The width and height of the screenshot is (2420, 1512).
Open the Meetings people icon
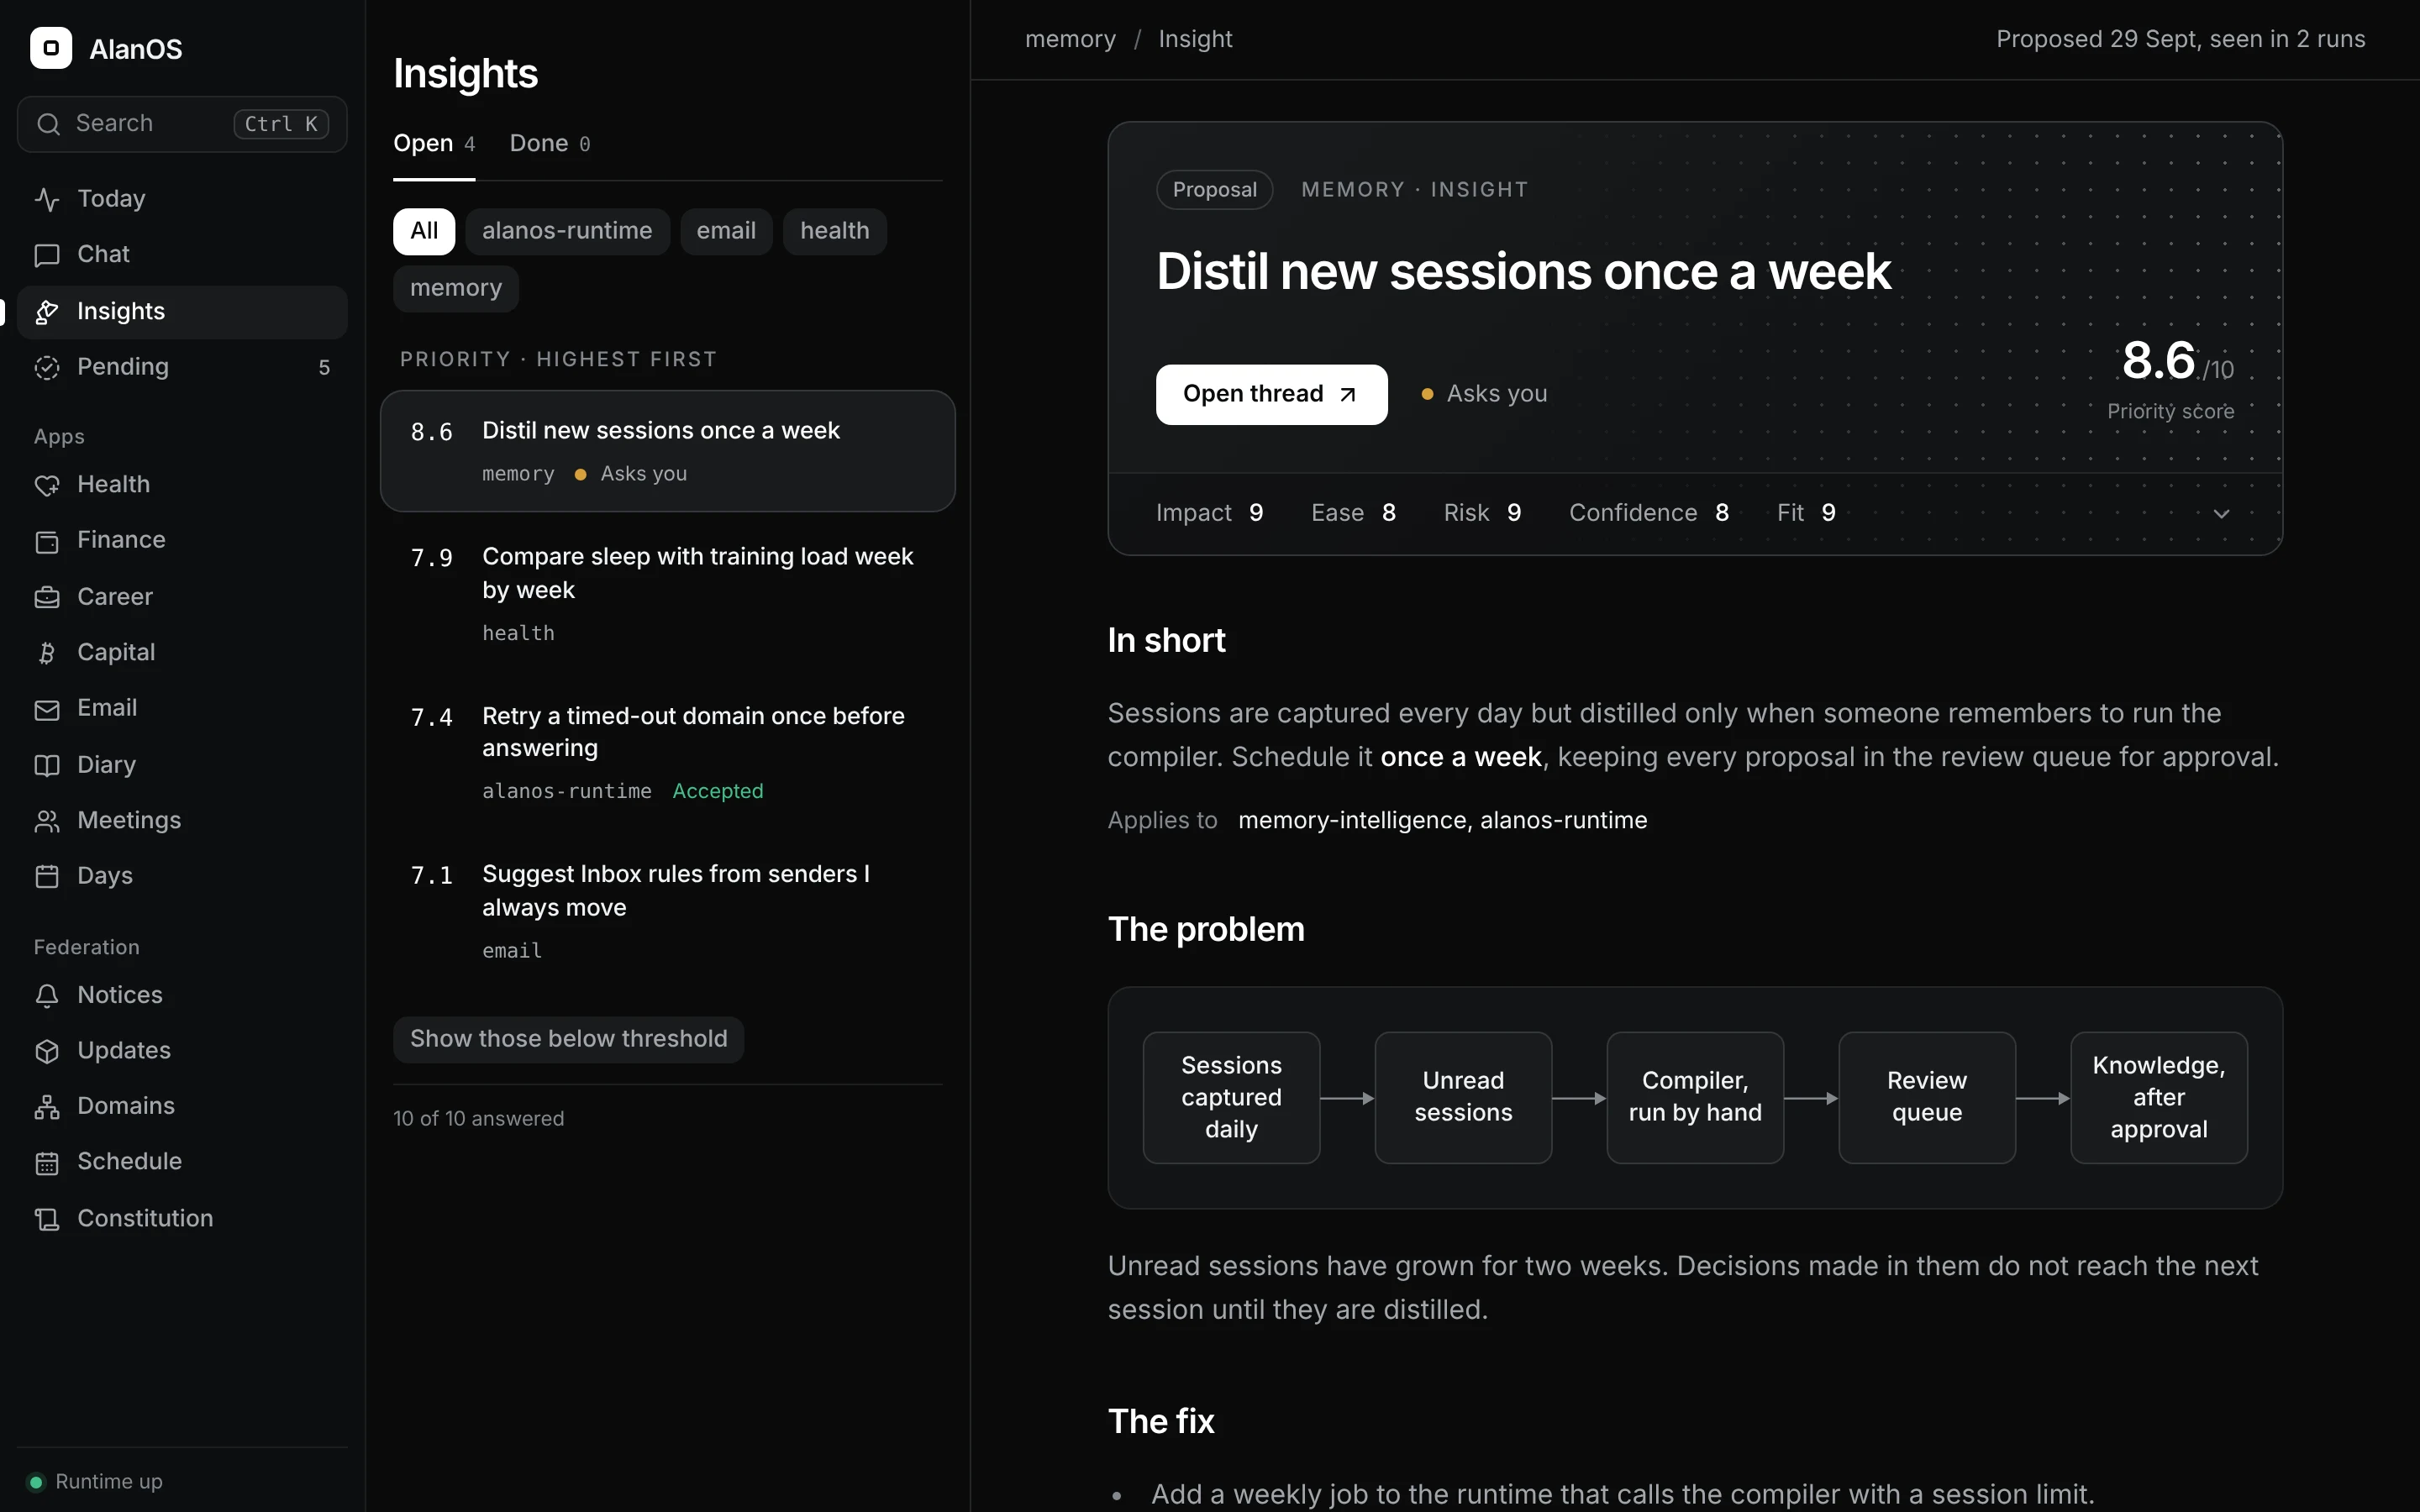tap(47, 821)
